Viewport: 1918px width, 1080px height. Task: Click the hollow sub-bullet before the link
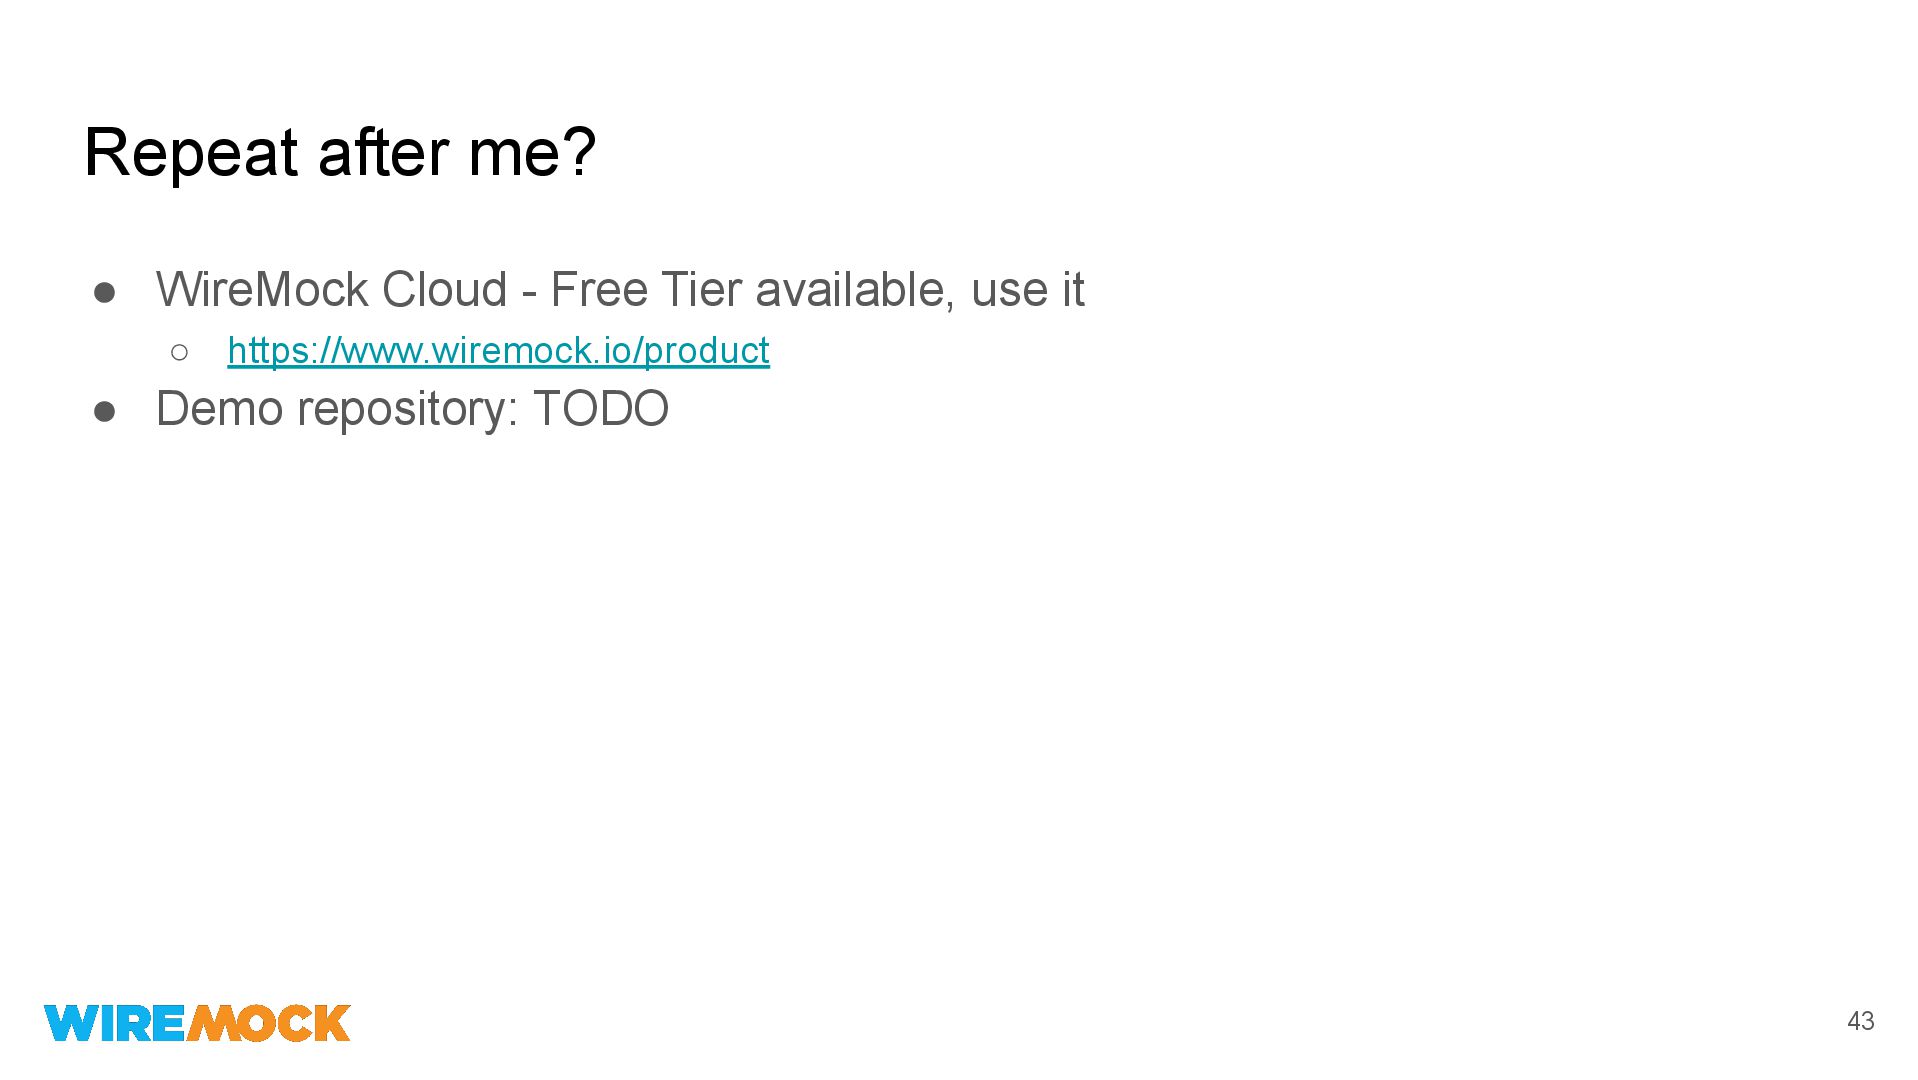(x=180, y=352)
